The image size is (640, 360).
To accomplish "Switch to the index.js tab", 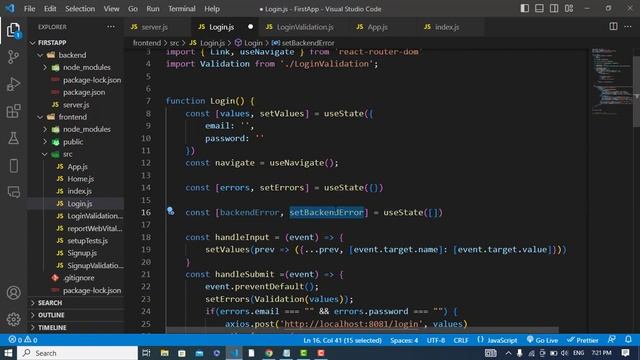I will 447,27.
